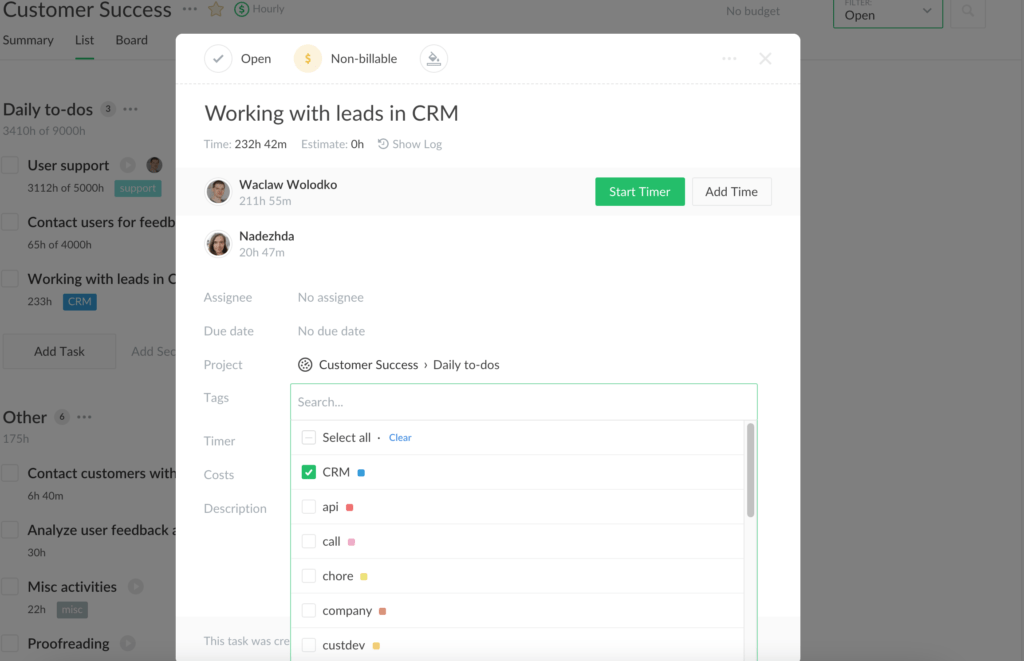Click the tag Search input field

click(x=522, y=401)
